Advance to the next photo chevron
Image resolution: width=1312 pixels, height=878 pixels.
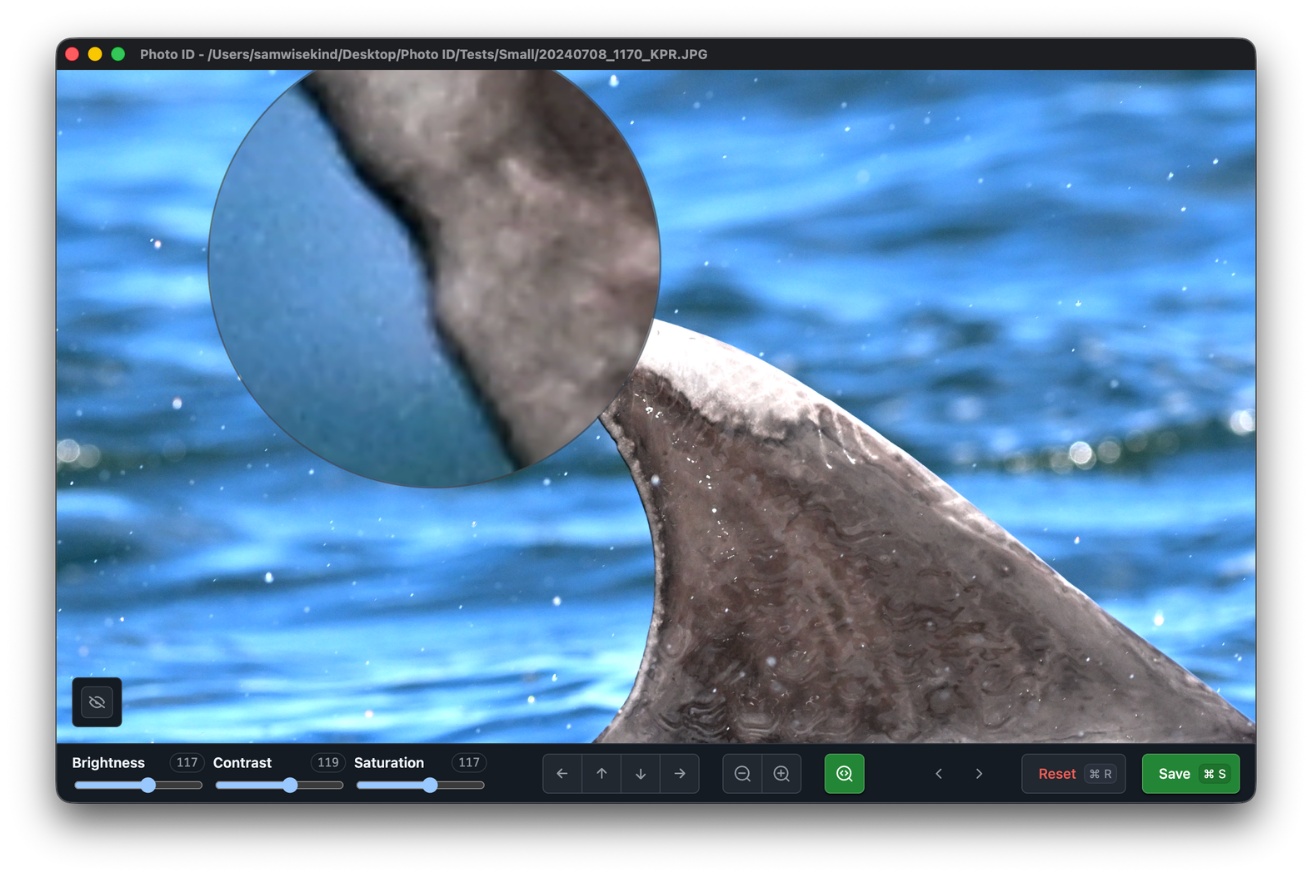pos(979,773)
